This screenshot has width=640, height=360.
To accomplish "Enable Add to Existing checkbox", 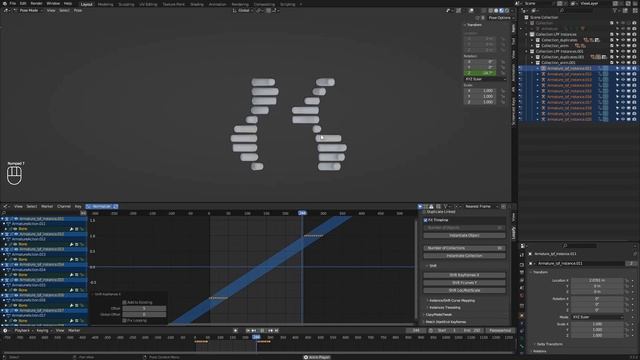I will pos(124,302).
